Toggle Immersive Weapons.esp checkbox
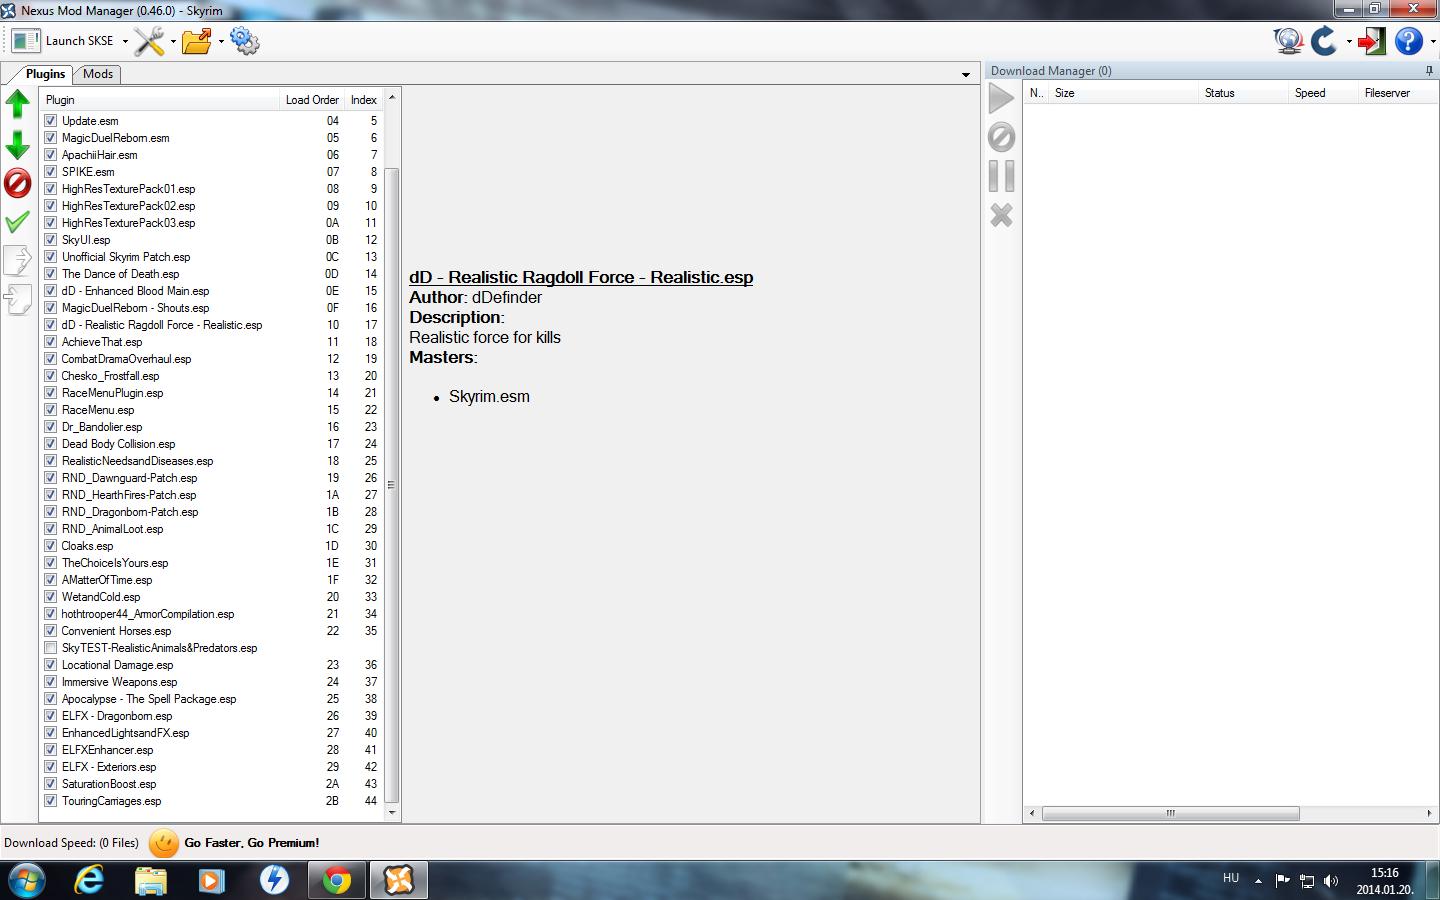The height and width of the screenshot is (900, 1440). pos(51,682)
